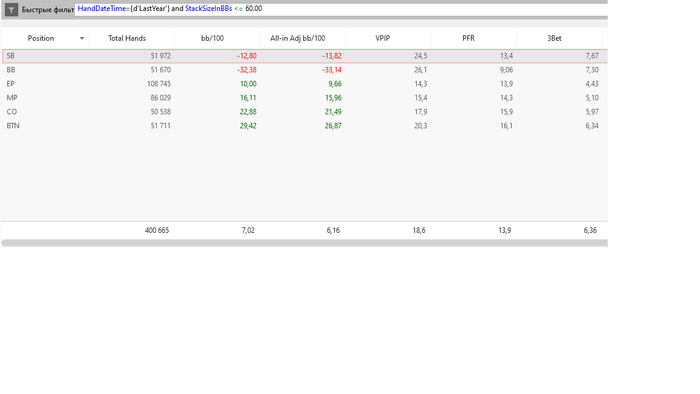Click the 7,67 3Bet value

pos(592,56)
